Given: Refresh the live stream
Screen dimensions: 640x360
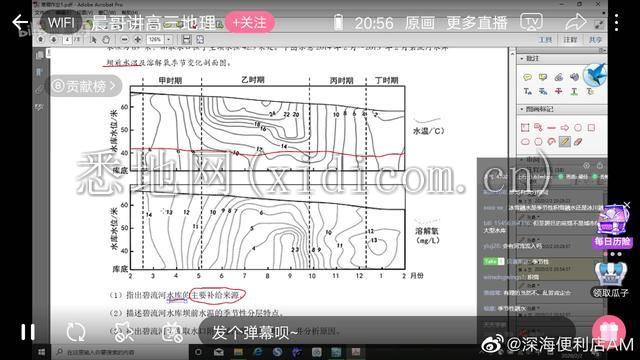Looking at the screenshot, I should 76,332.
